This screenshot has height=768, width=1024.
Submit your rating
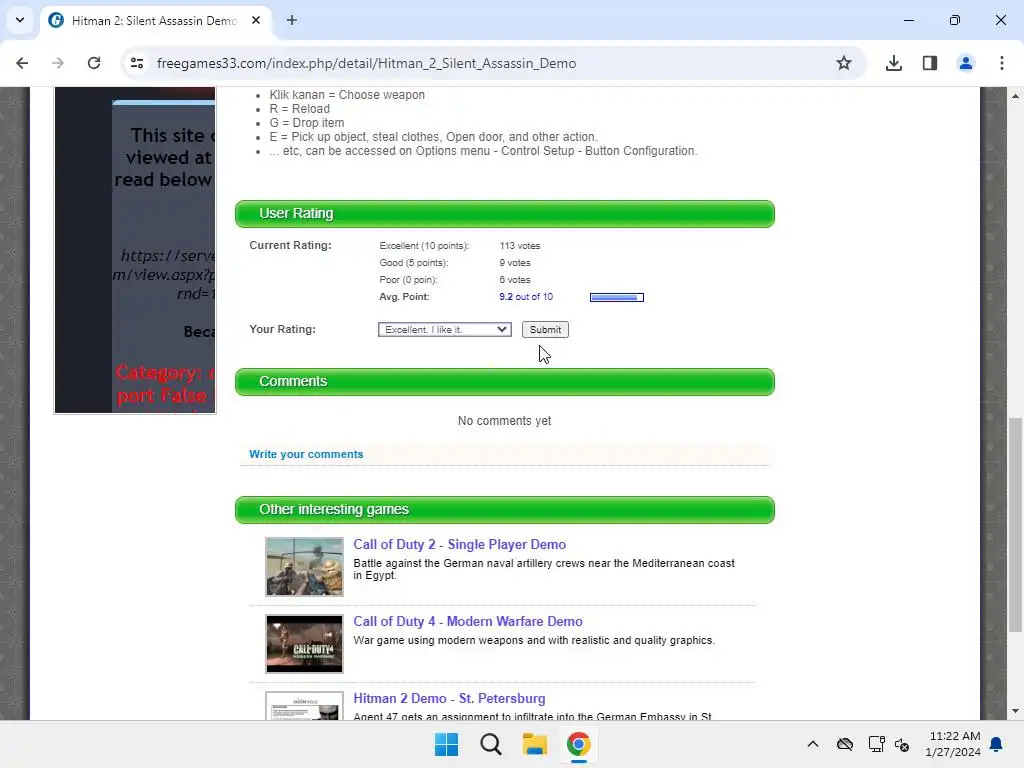(545, 330)
